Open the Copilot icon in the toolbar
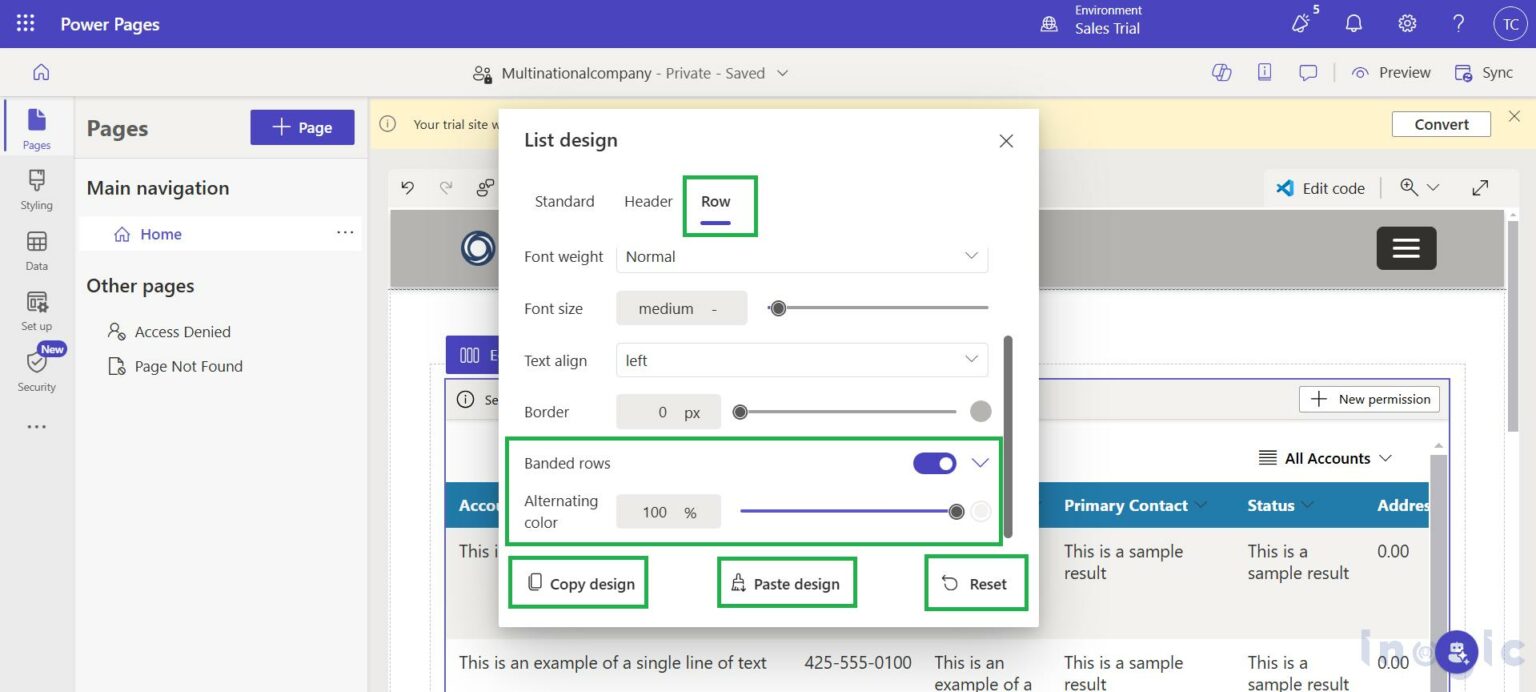 pyautogui.click(x=1221, y=72)
